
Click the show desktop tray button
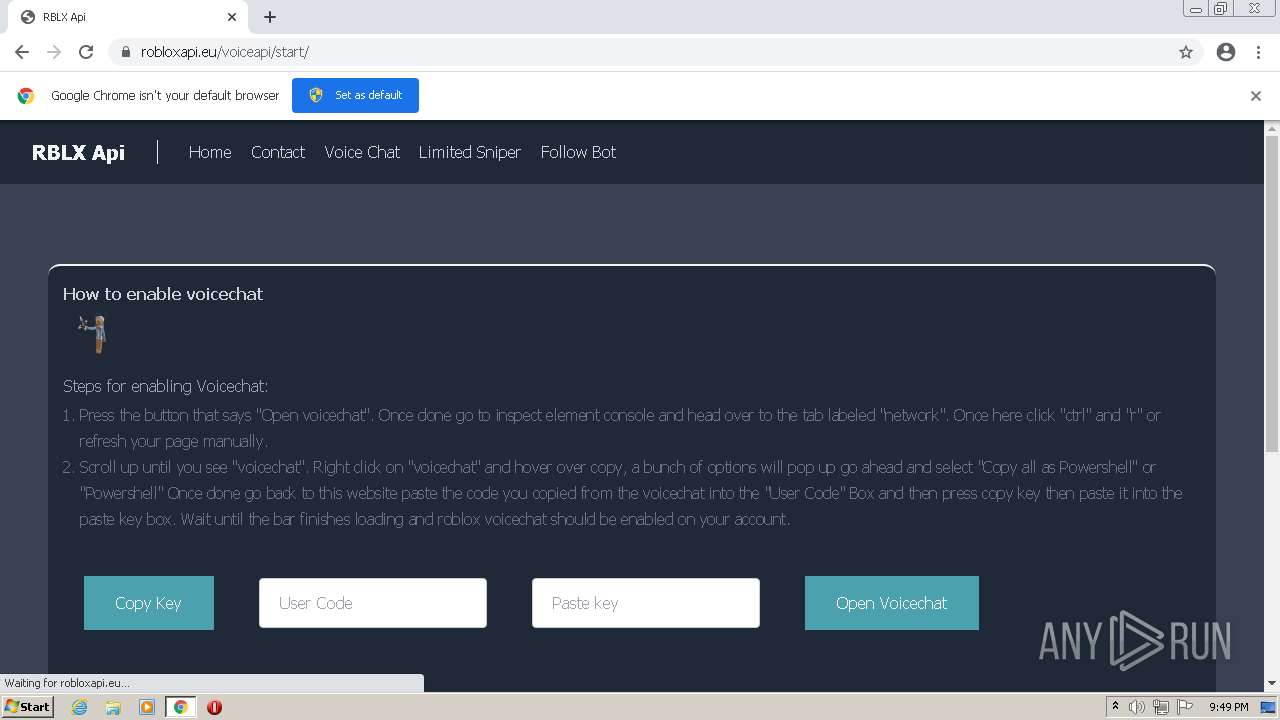pyautogui.click(x=1270, y=707)
